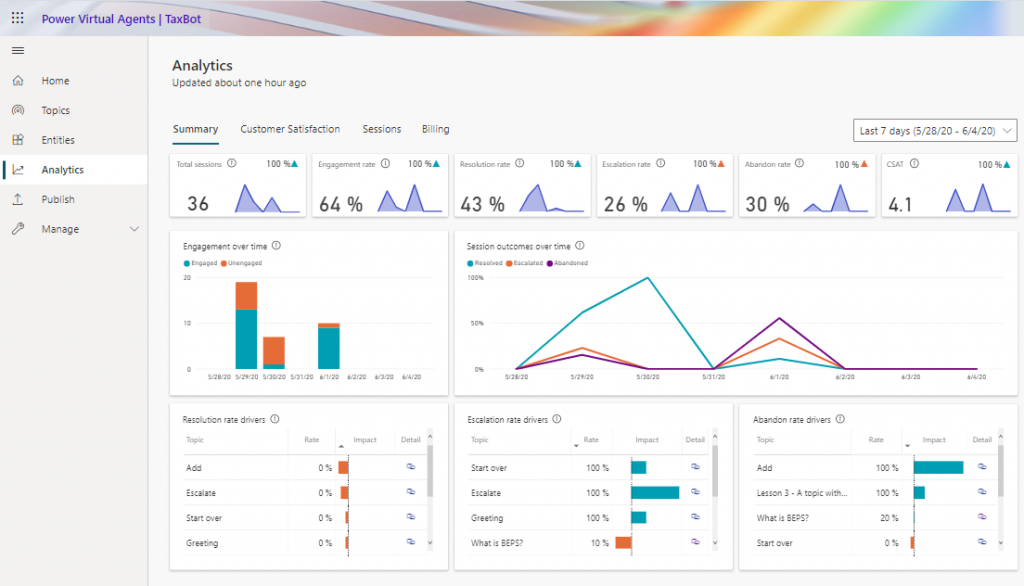Toggle Escalated series in Session outcomes legend
The image size is (1024, 586).
tap(524, 263)
